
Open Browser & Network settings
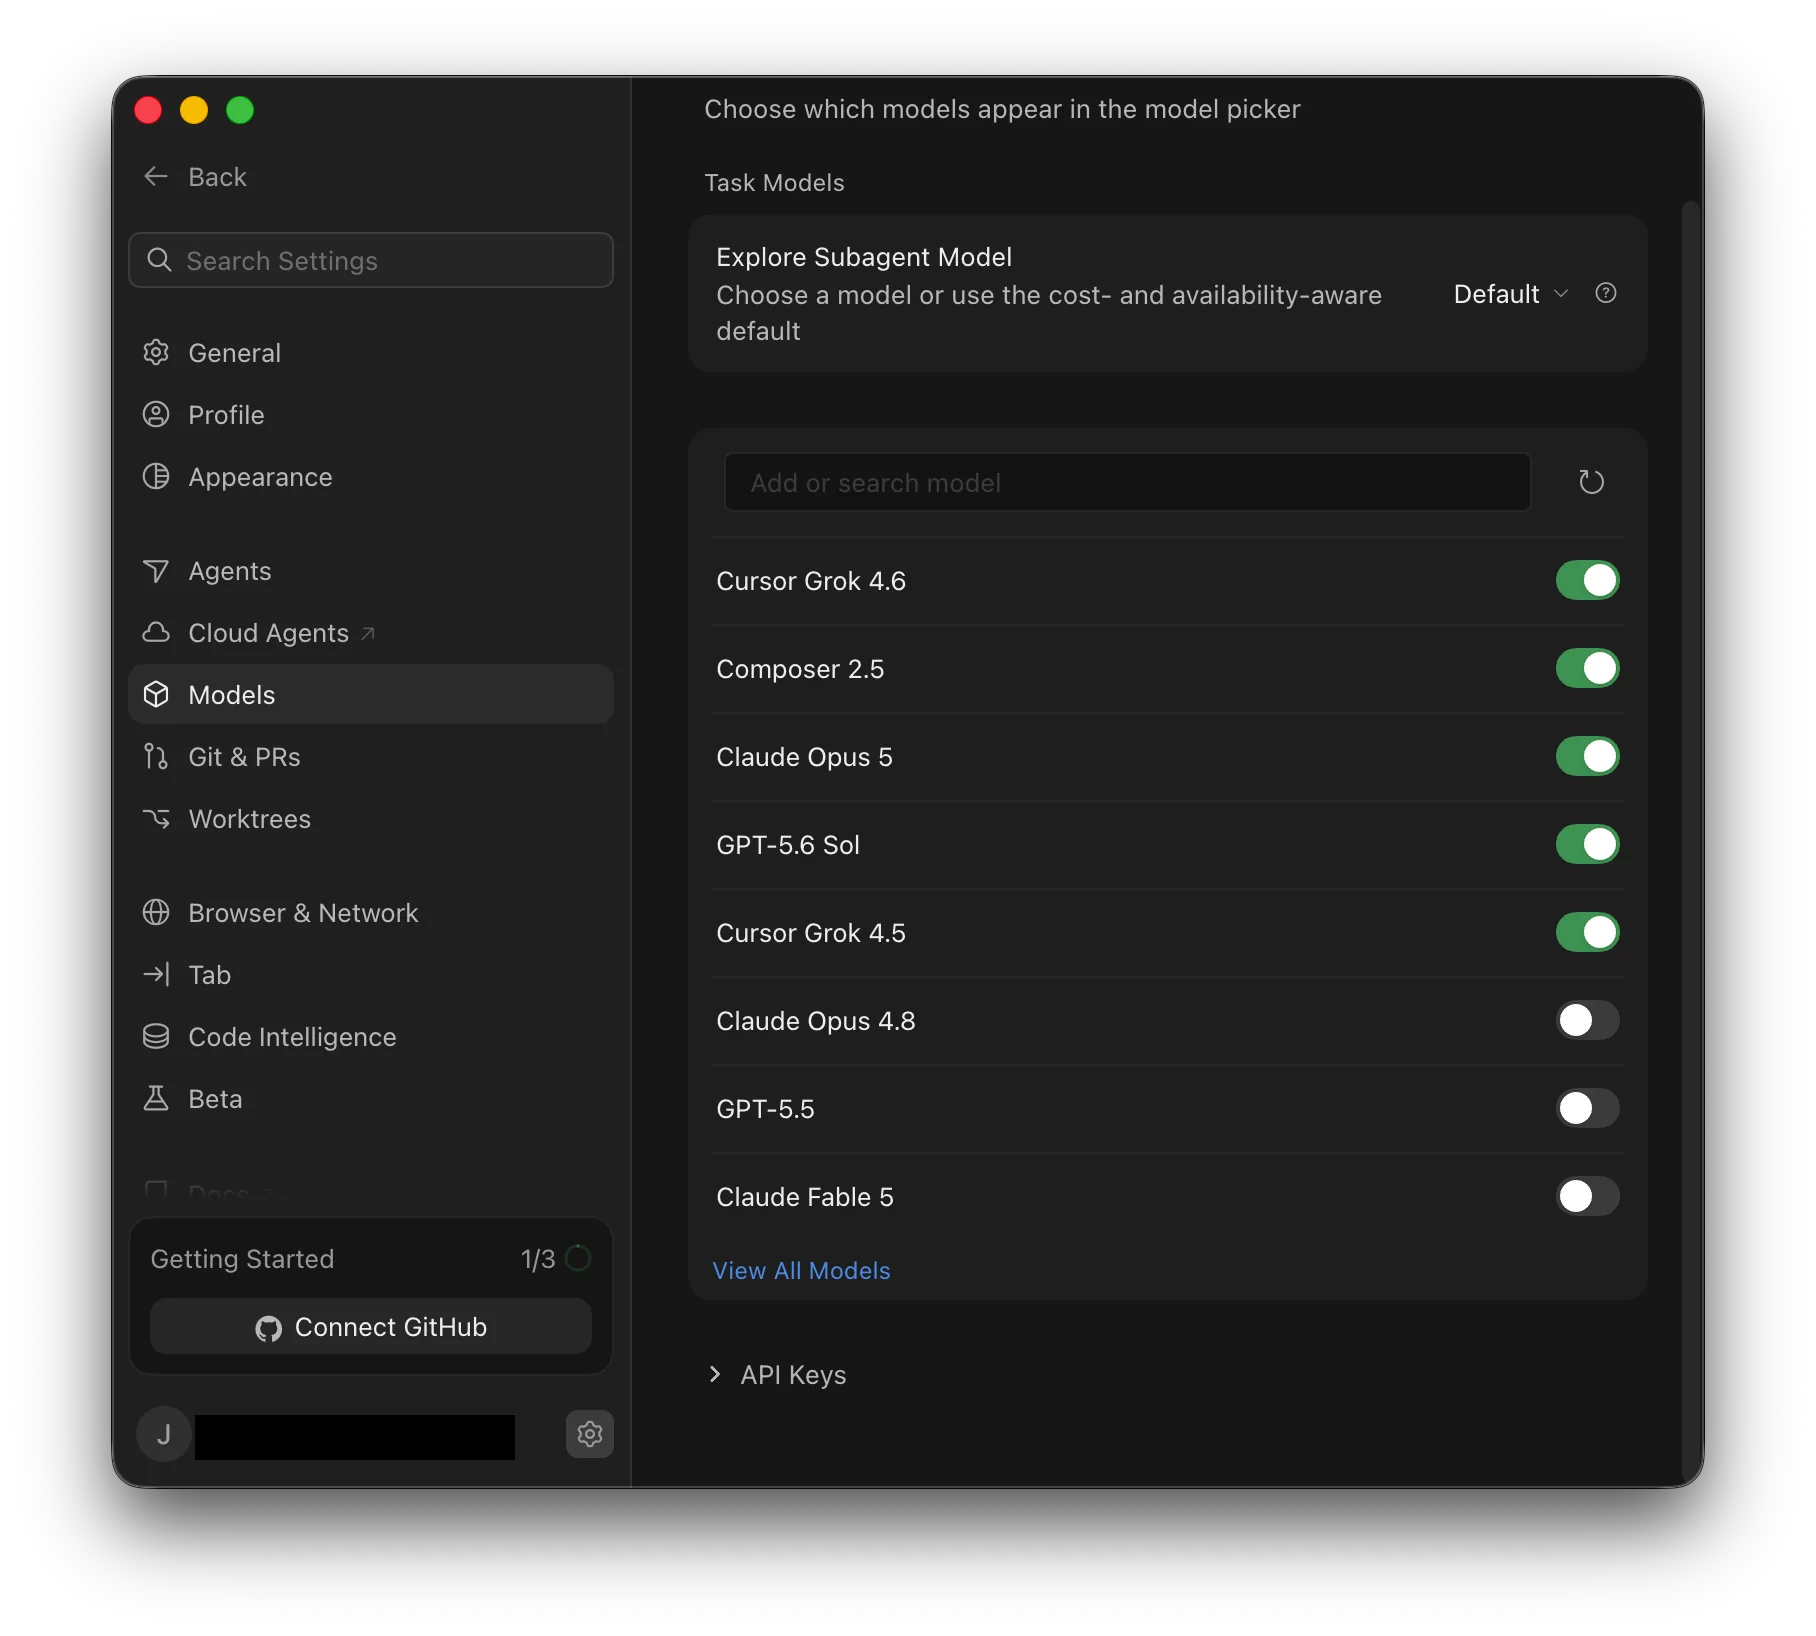pyautogui.click(x=371, y=912)
